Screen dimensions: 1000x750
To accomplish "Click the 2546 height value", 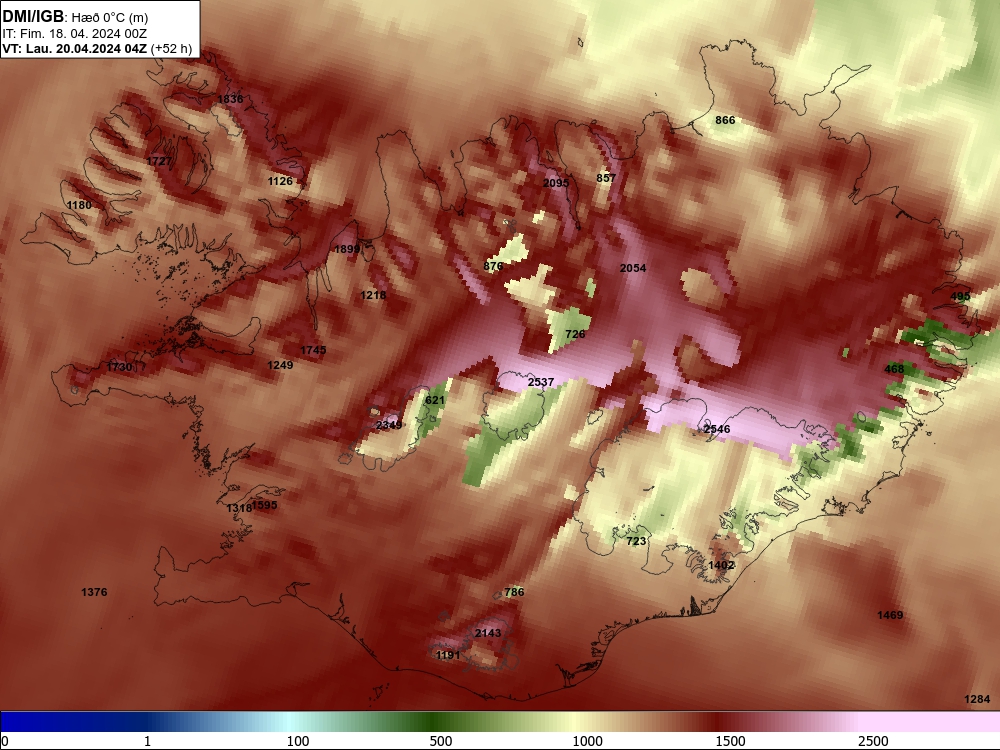I will pyautogui.click(x=717, y=429).
